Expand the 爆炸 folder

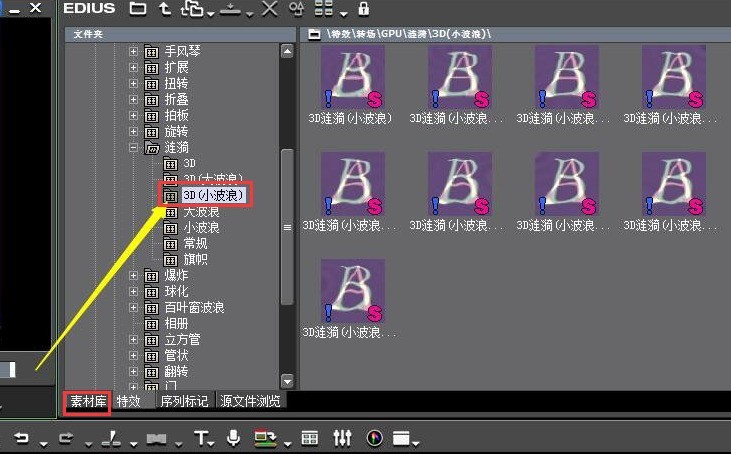(x=133, y=275)
